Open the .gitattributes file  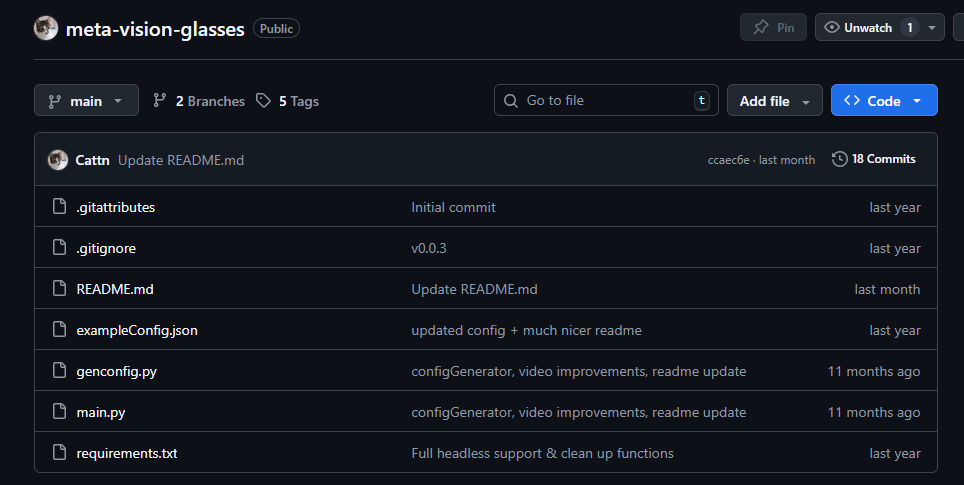coord(116,207)
